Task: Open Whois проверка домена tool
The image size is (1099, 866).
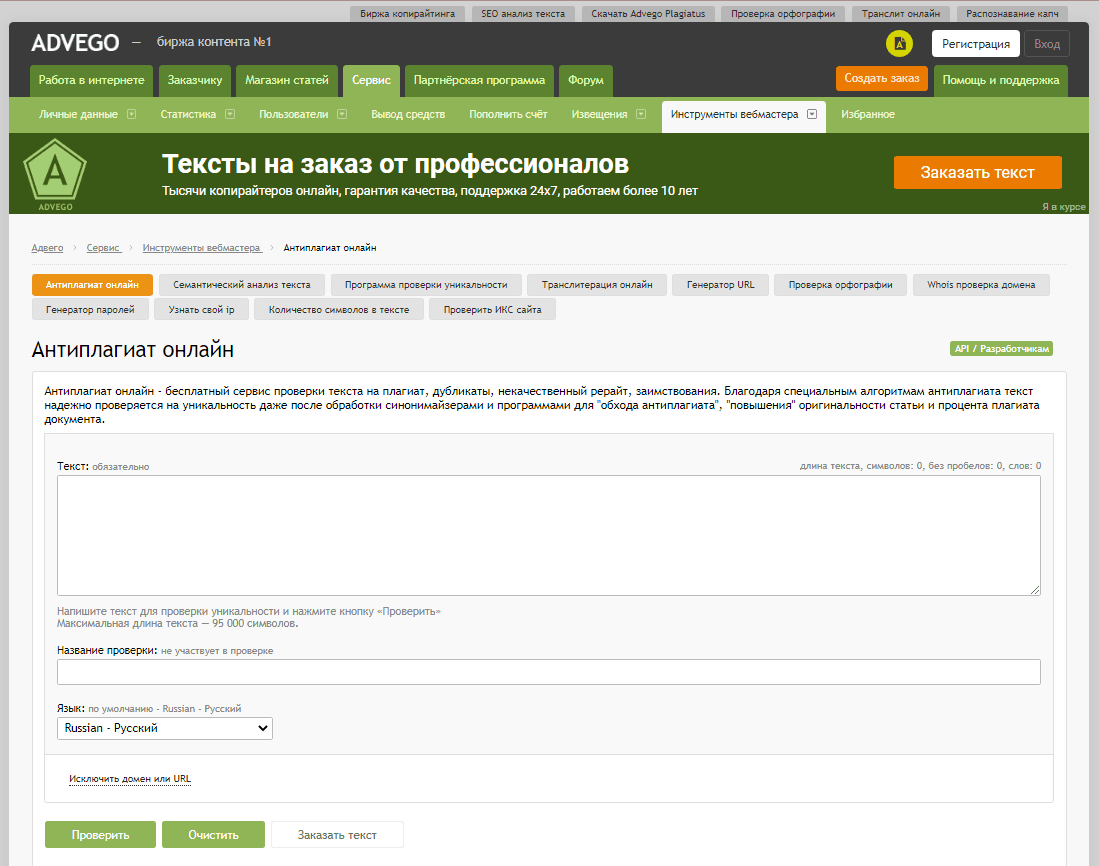Action: pyautogui.click(x=981, y=284)
